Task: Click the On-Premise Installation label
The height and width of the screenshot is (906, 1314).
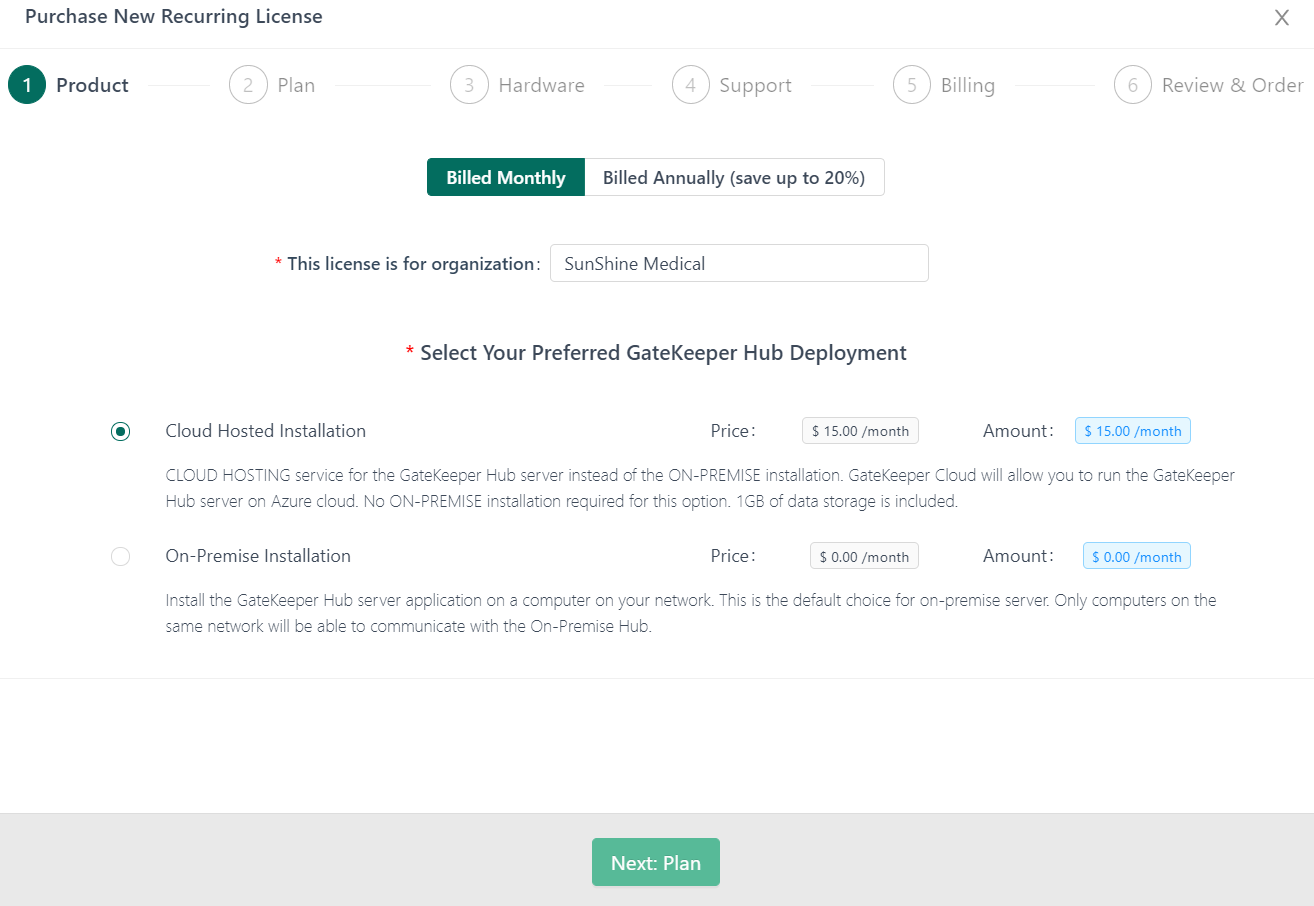Action: (258, 556)
